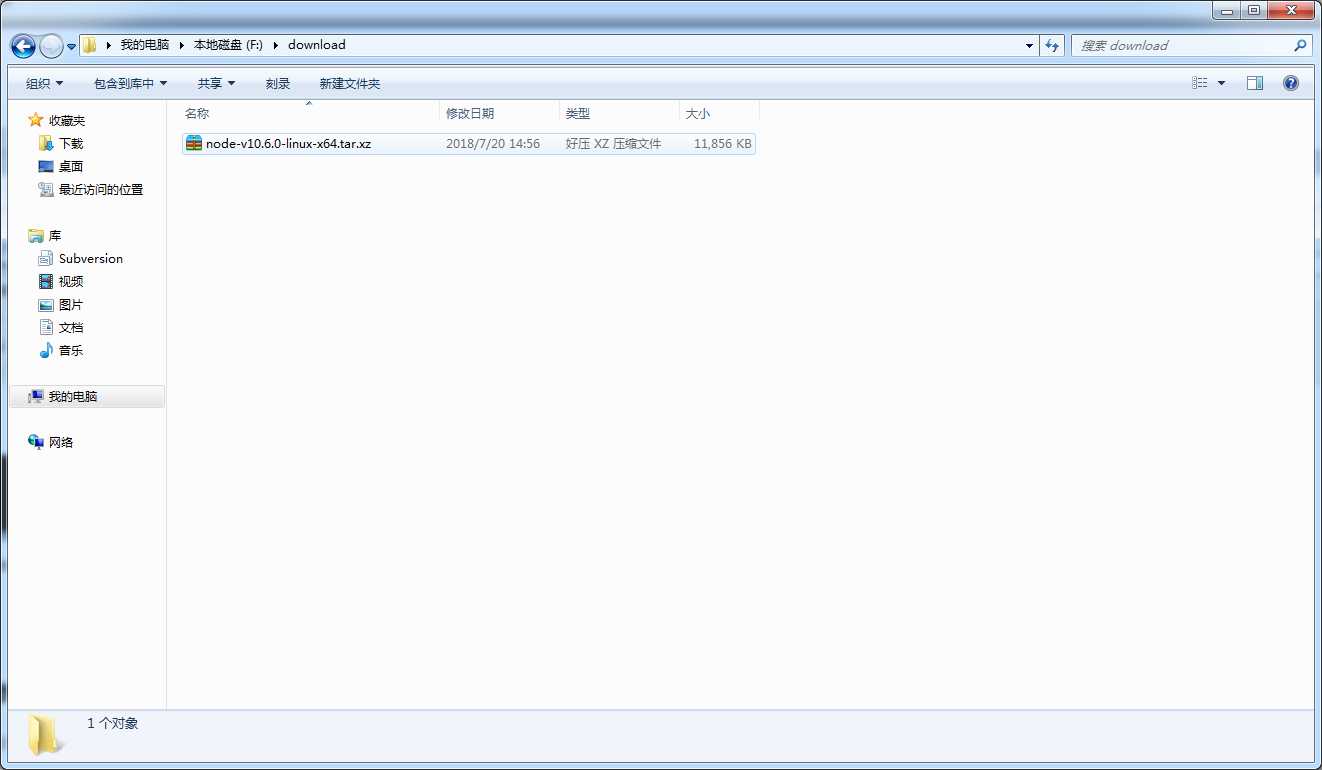Toggle the preview pane button
This screenshot has height=770, width=1322.
[x=1255, y=83]
